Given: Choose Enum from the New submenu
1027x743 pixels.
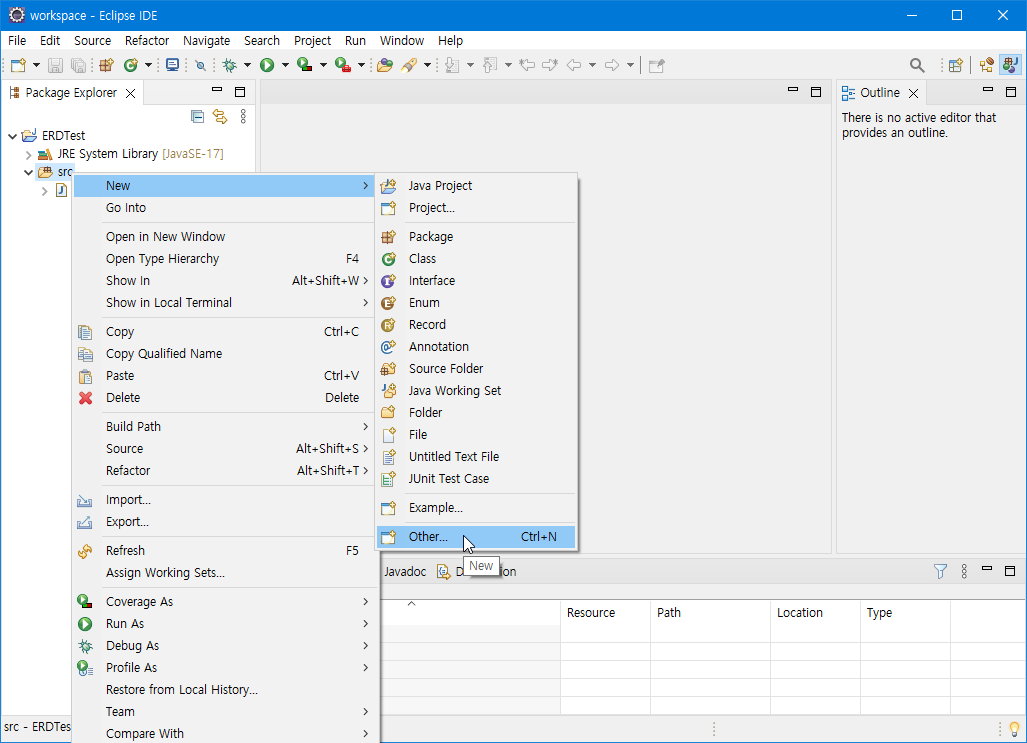Looking at the screenshot, I should pyautogui.click(x=477, y=303).
